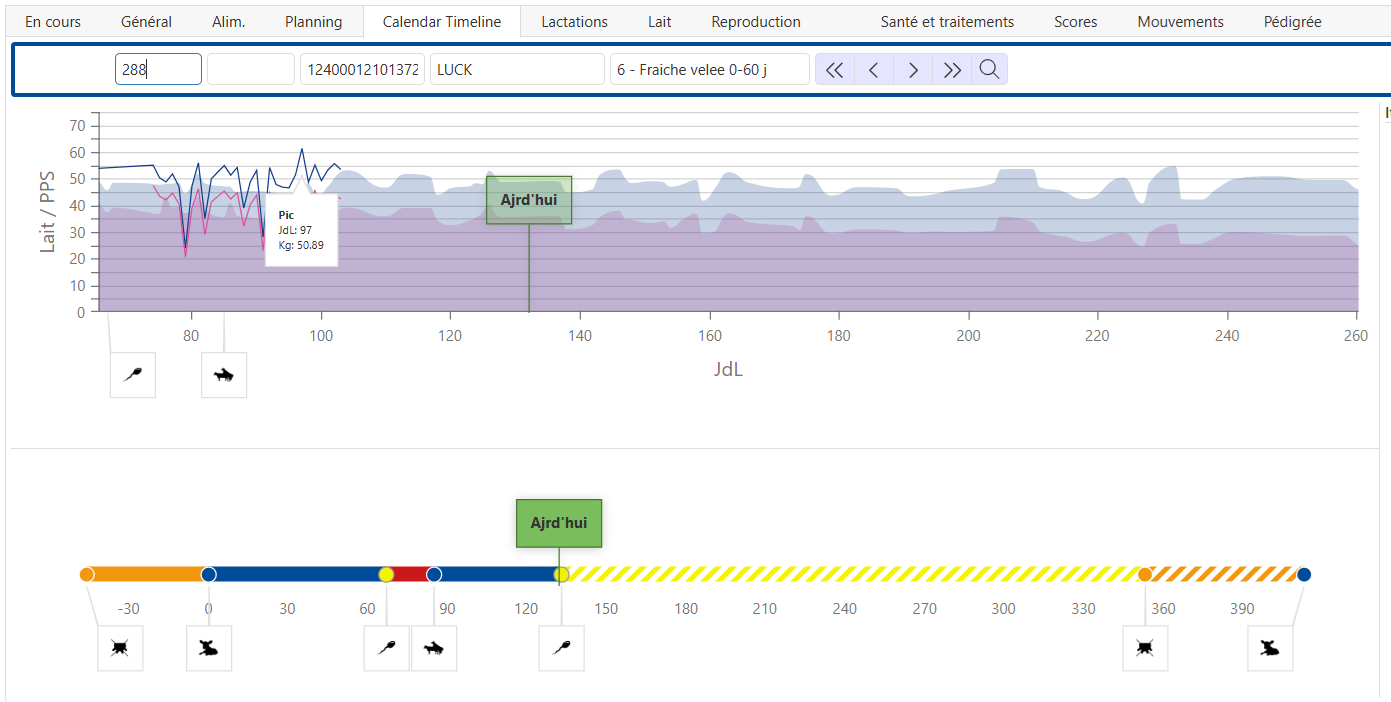This screenshot has width=1391, height=702.
Task: Open the Lactations tab
Action: pyautogui.click(x=574, y=21)
